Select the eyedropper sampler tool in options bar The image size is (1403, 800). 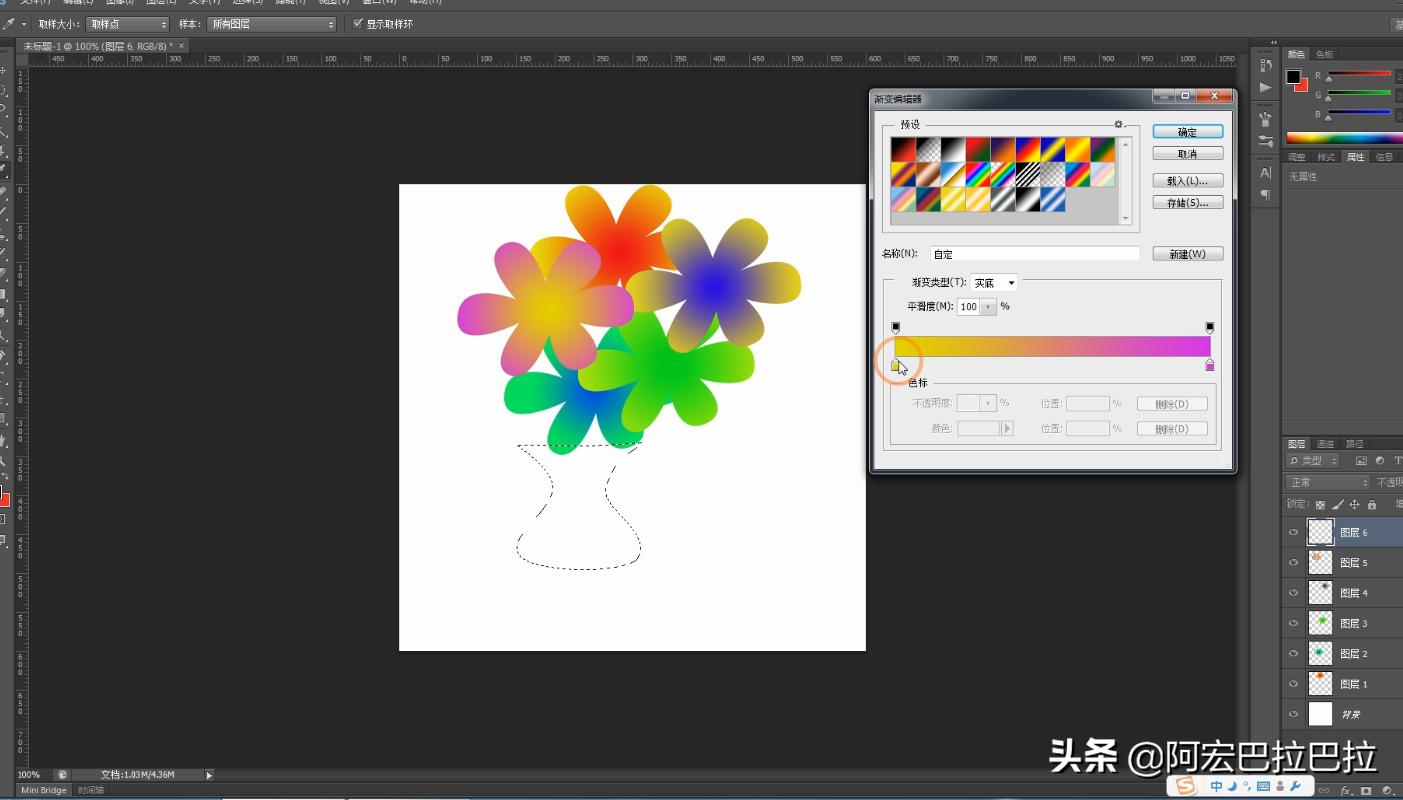[x=11, y=24]
